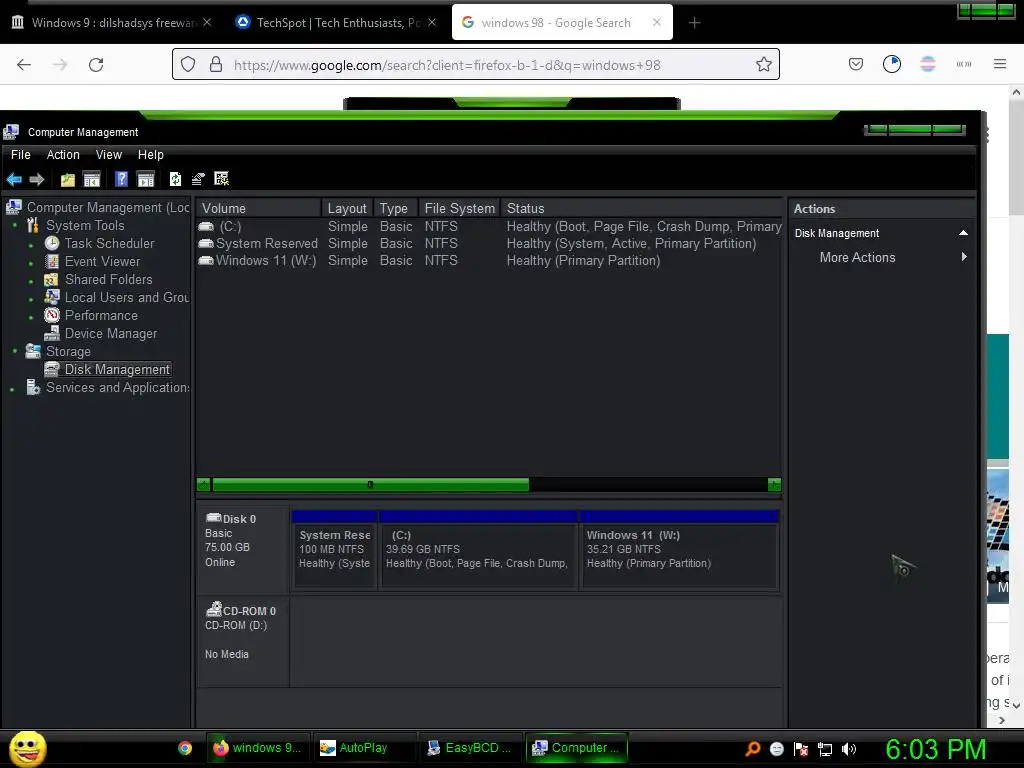Expand Services and Applications node
The width and height of the screenshot is (1024, 768).
12,390
